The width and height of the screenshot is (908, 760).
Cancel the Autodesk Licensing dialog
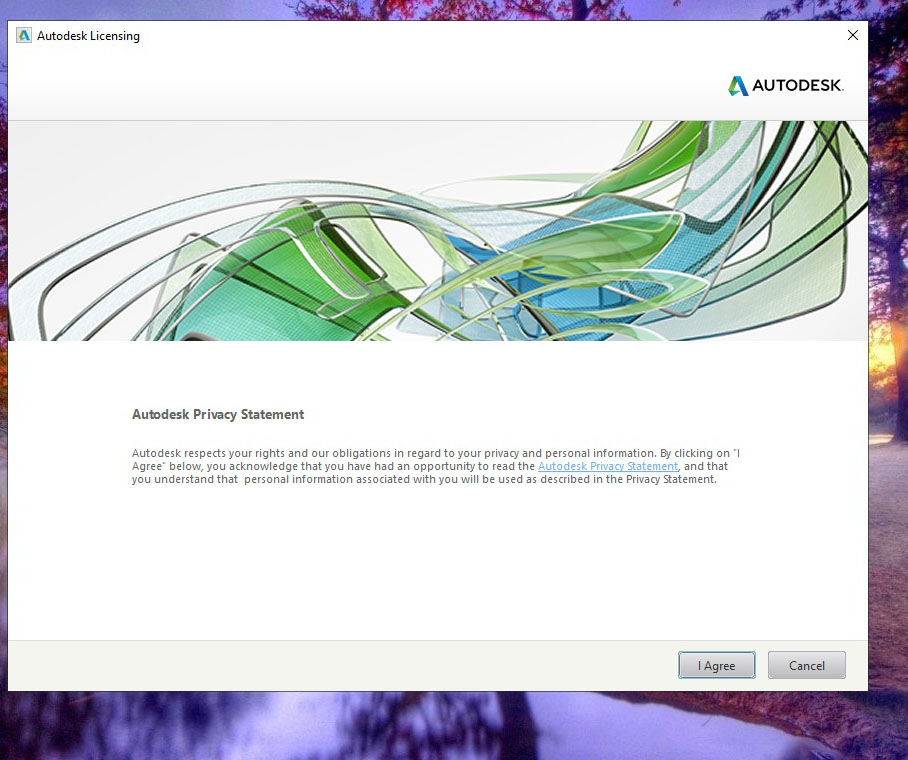coord(806,665)
